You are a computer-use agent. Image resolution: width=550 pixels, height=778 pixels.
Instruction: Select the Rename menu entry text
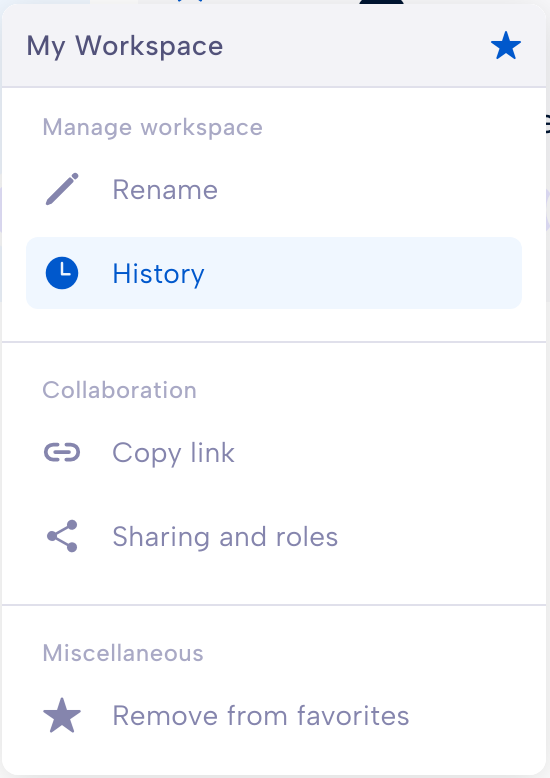tap(165, 190)
